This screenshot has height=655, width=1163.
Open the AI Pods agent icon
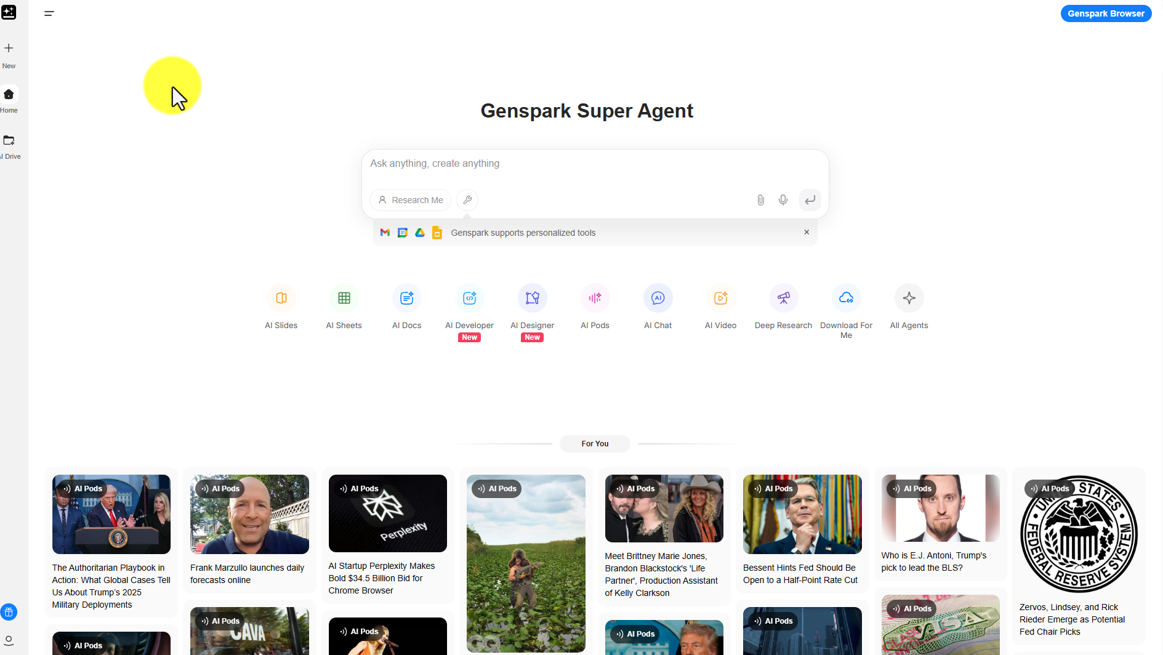595,298
